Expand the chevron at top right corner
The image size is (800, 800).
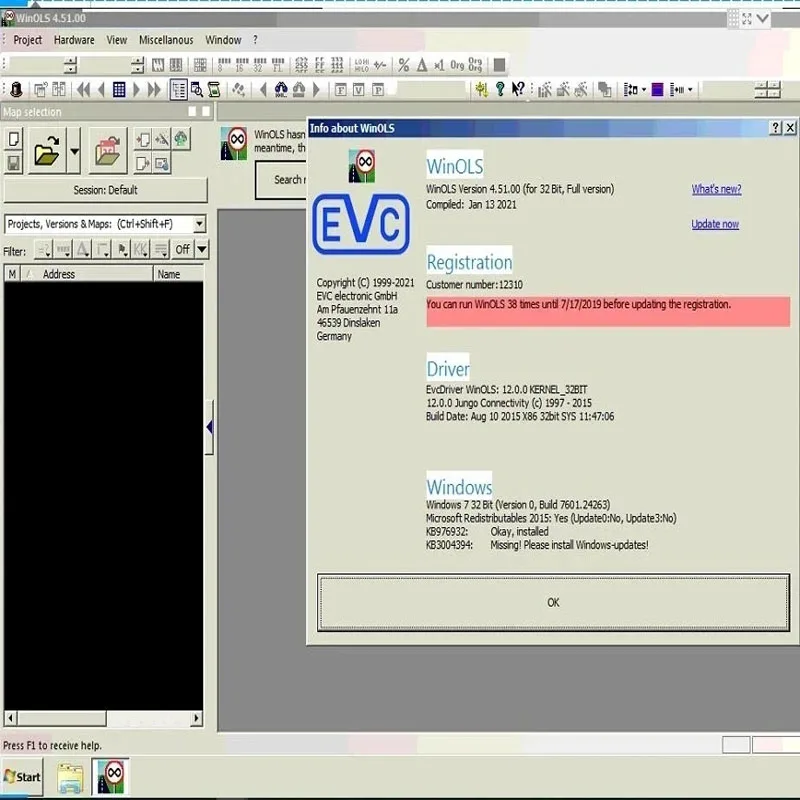(x=763, y=19)
